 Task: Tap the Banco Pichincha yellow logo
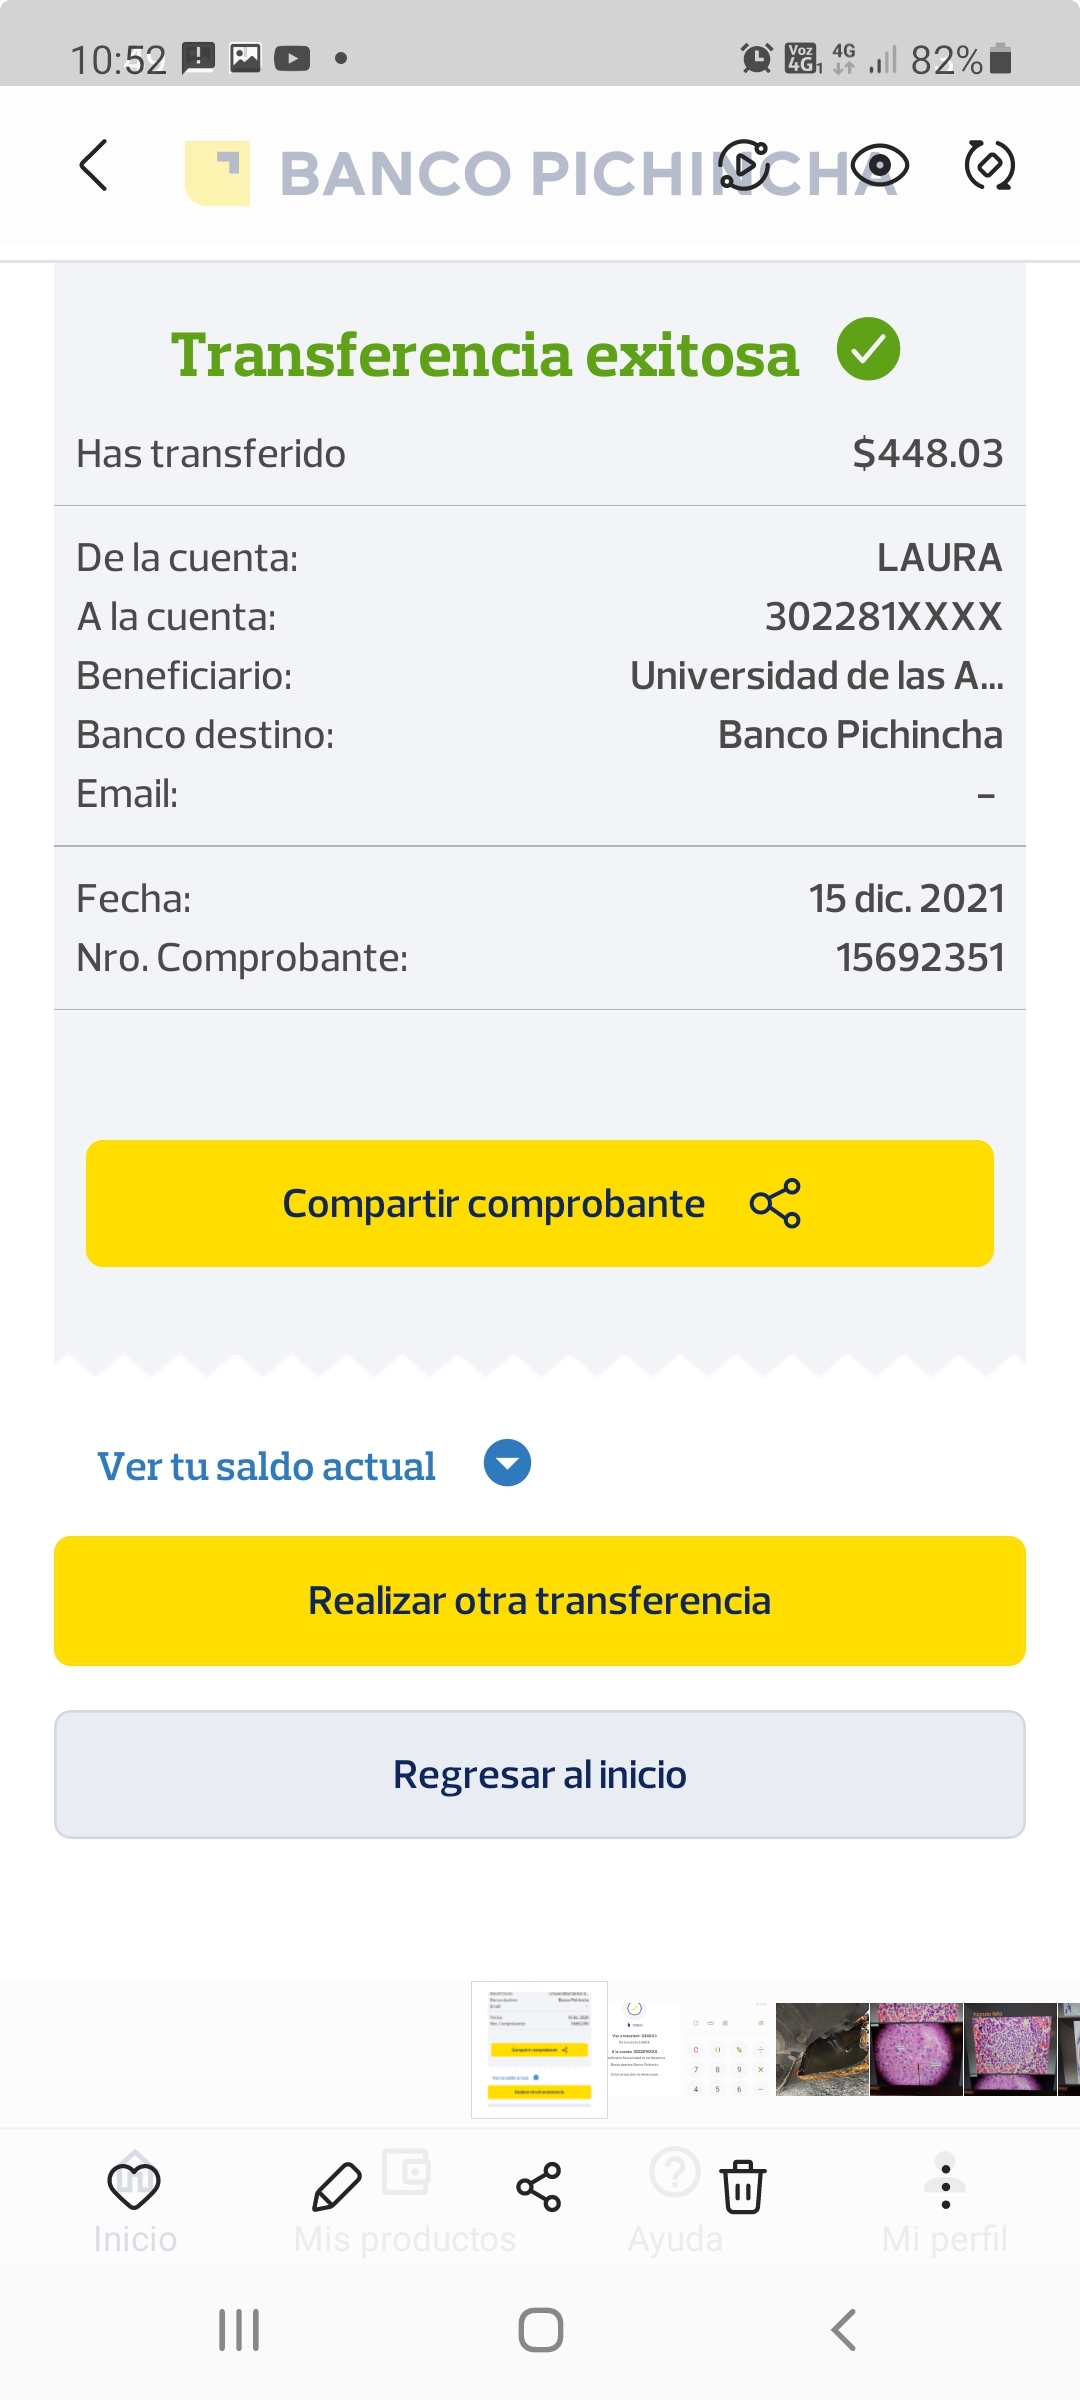pyautogui.click(x=218, y=173)
